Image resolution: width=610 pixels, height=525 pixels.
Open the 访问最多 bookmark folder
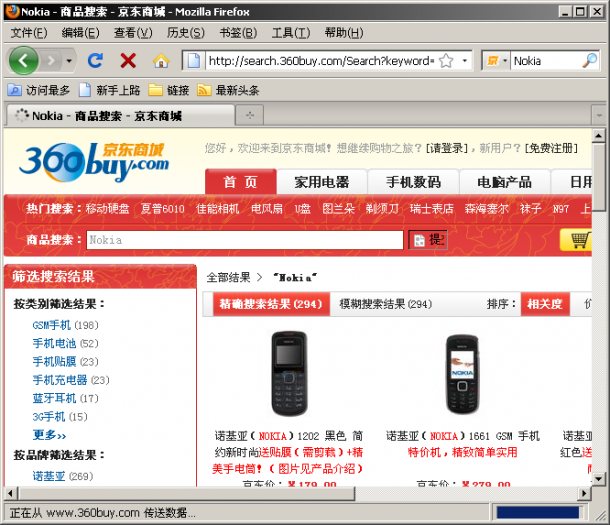pos(39,90)
